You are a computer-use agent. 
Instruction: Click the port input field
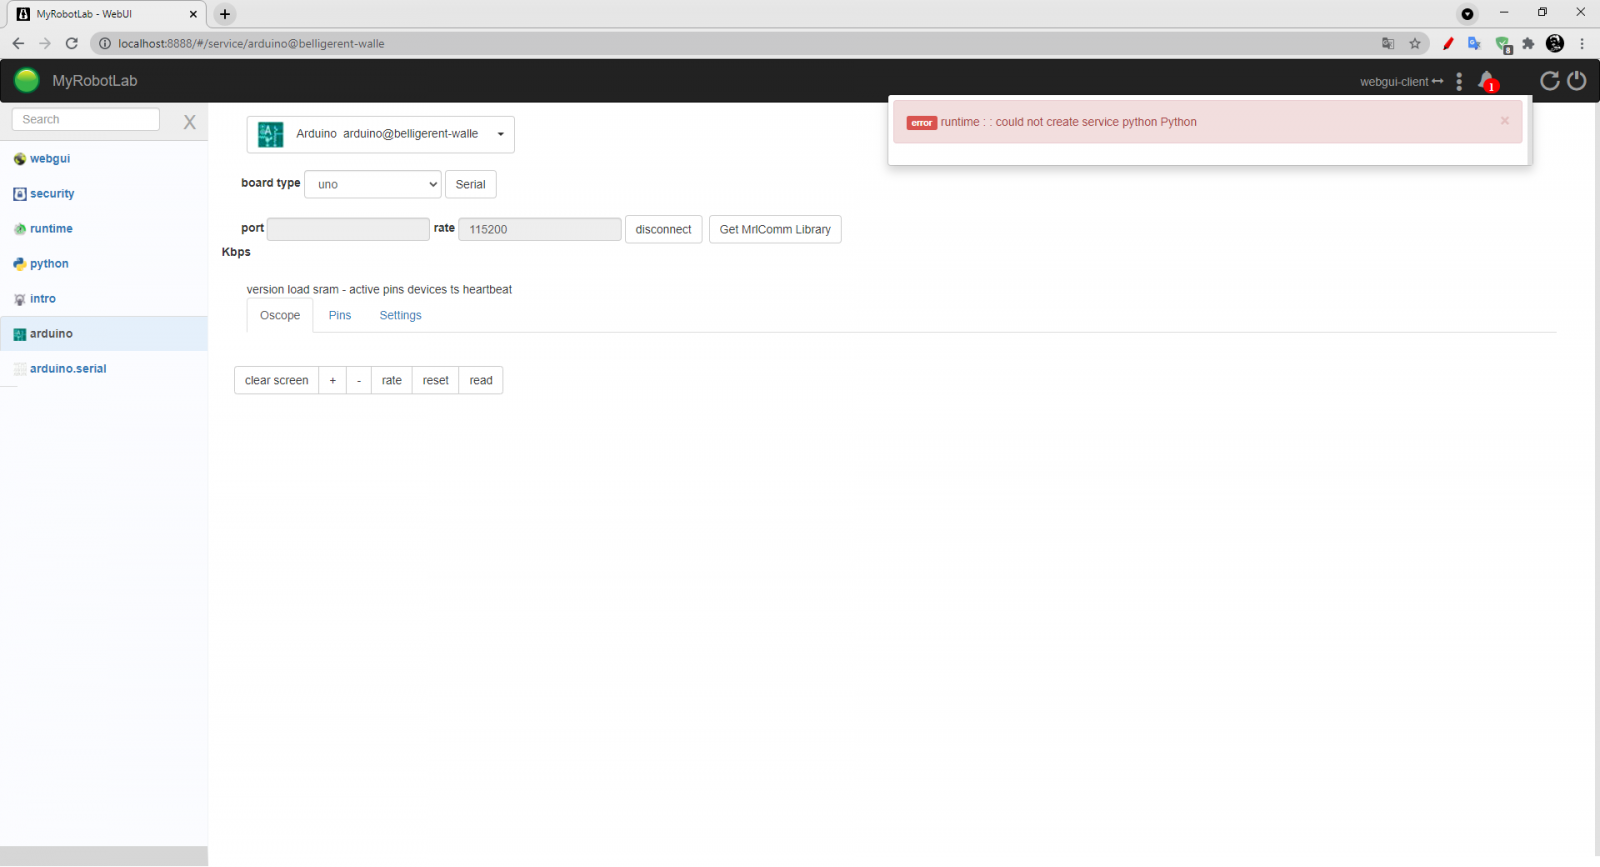(x=348, y=229)
